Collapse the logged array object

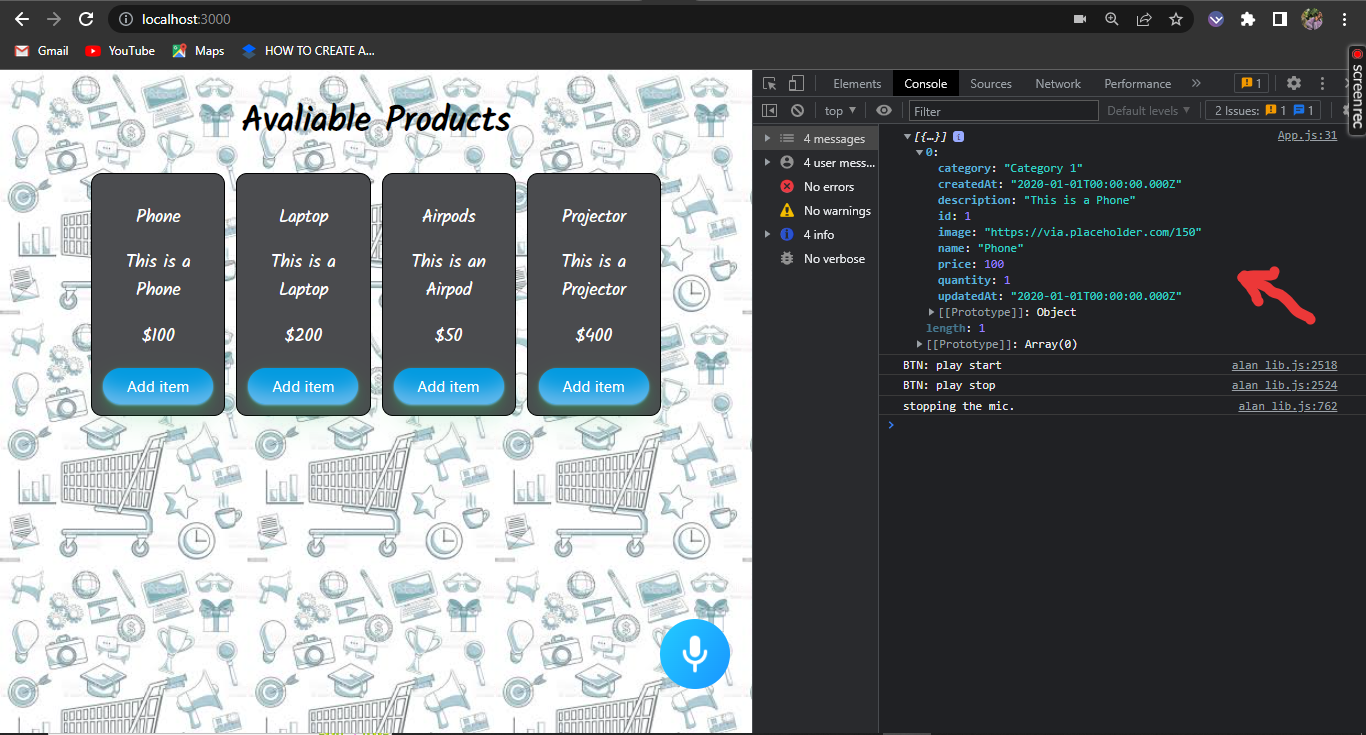point(907,137)
